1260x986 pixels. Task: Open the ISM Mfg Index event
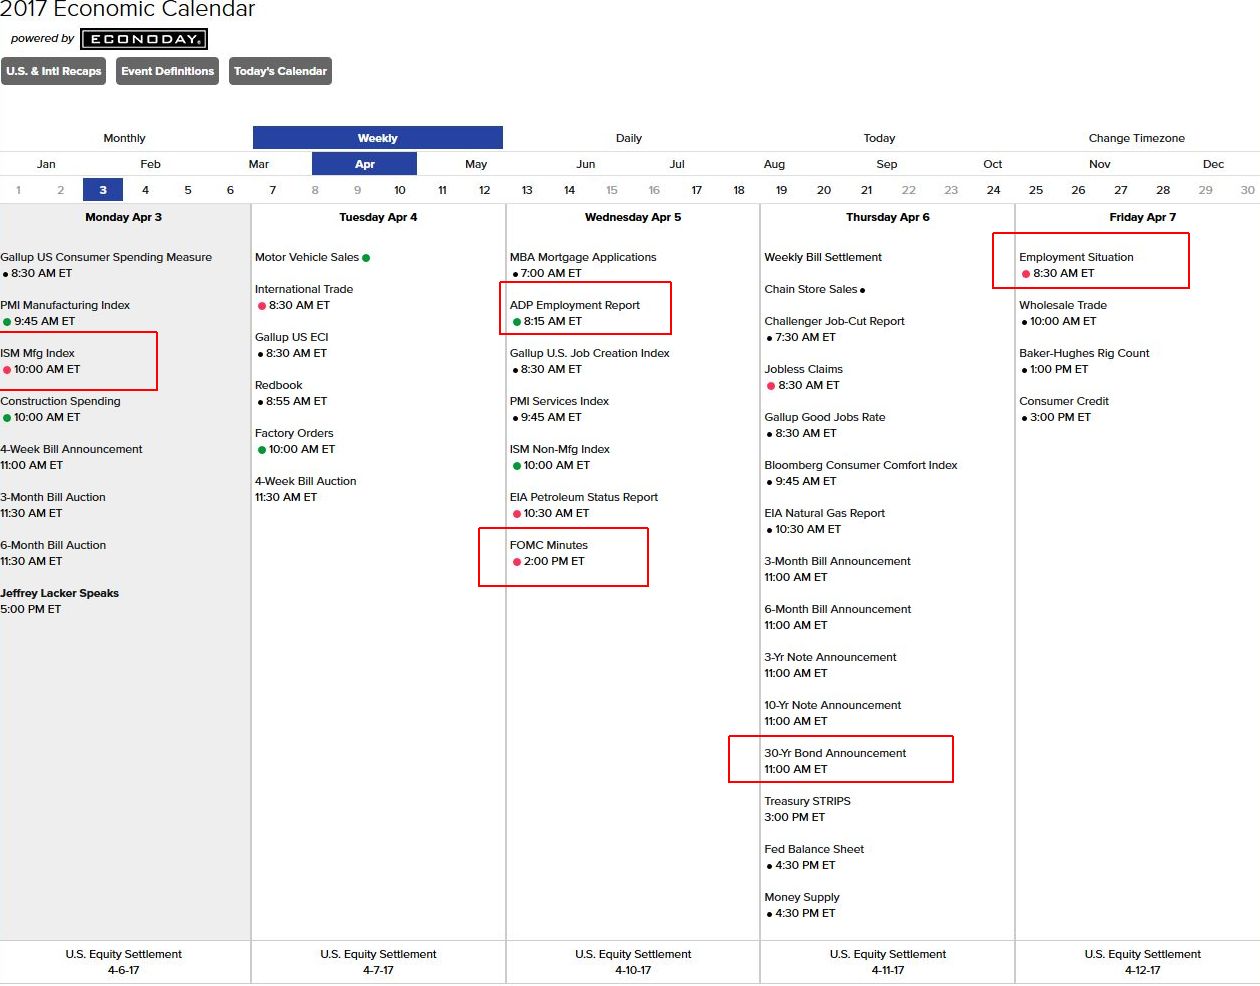coord(38,353)
